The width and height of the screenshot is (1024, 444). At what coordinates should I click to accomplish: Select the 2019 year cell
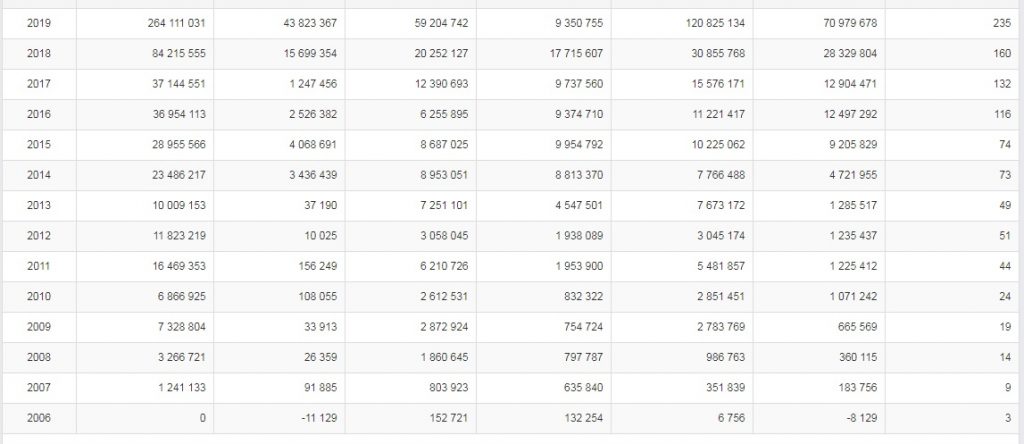tap(39, 24)
